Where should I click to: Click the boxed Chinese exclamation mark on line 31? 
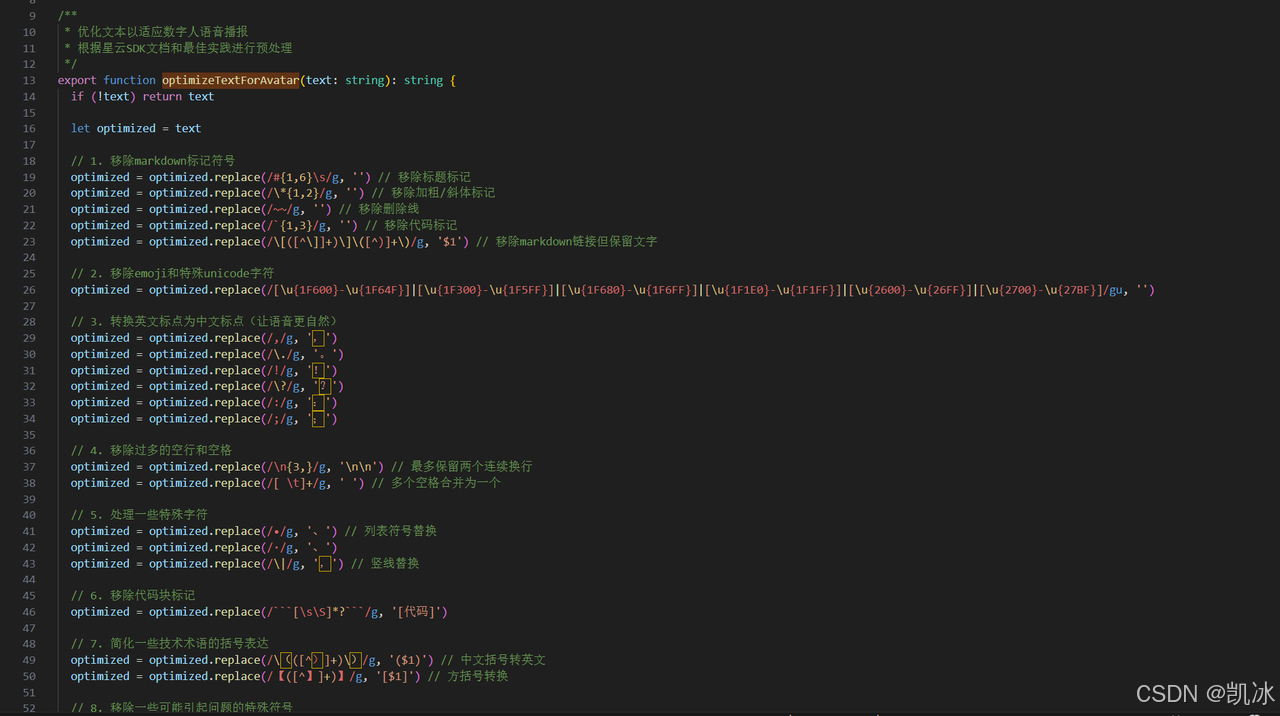tap(319, 370)
